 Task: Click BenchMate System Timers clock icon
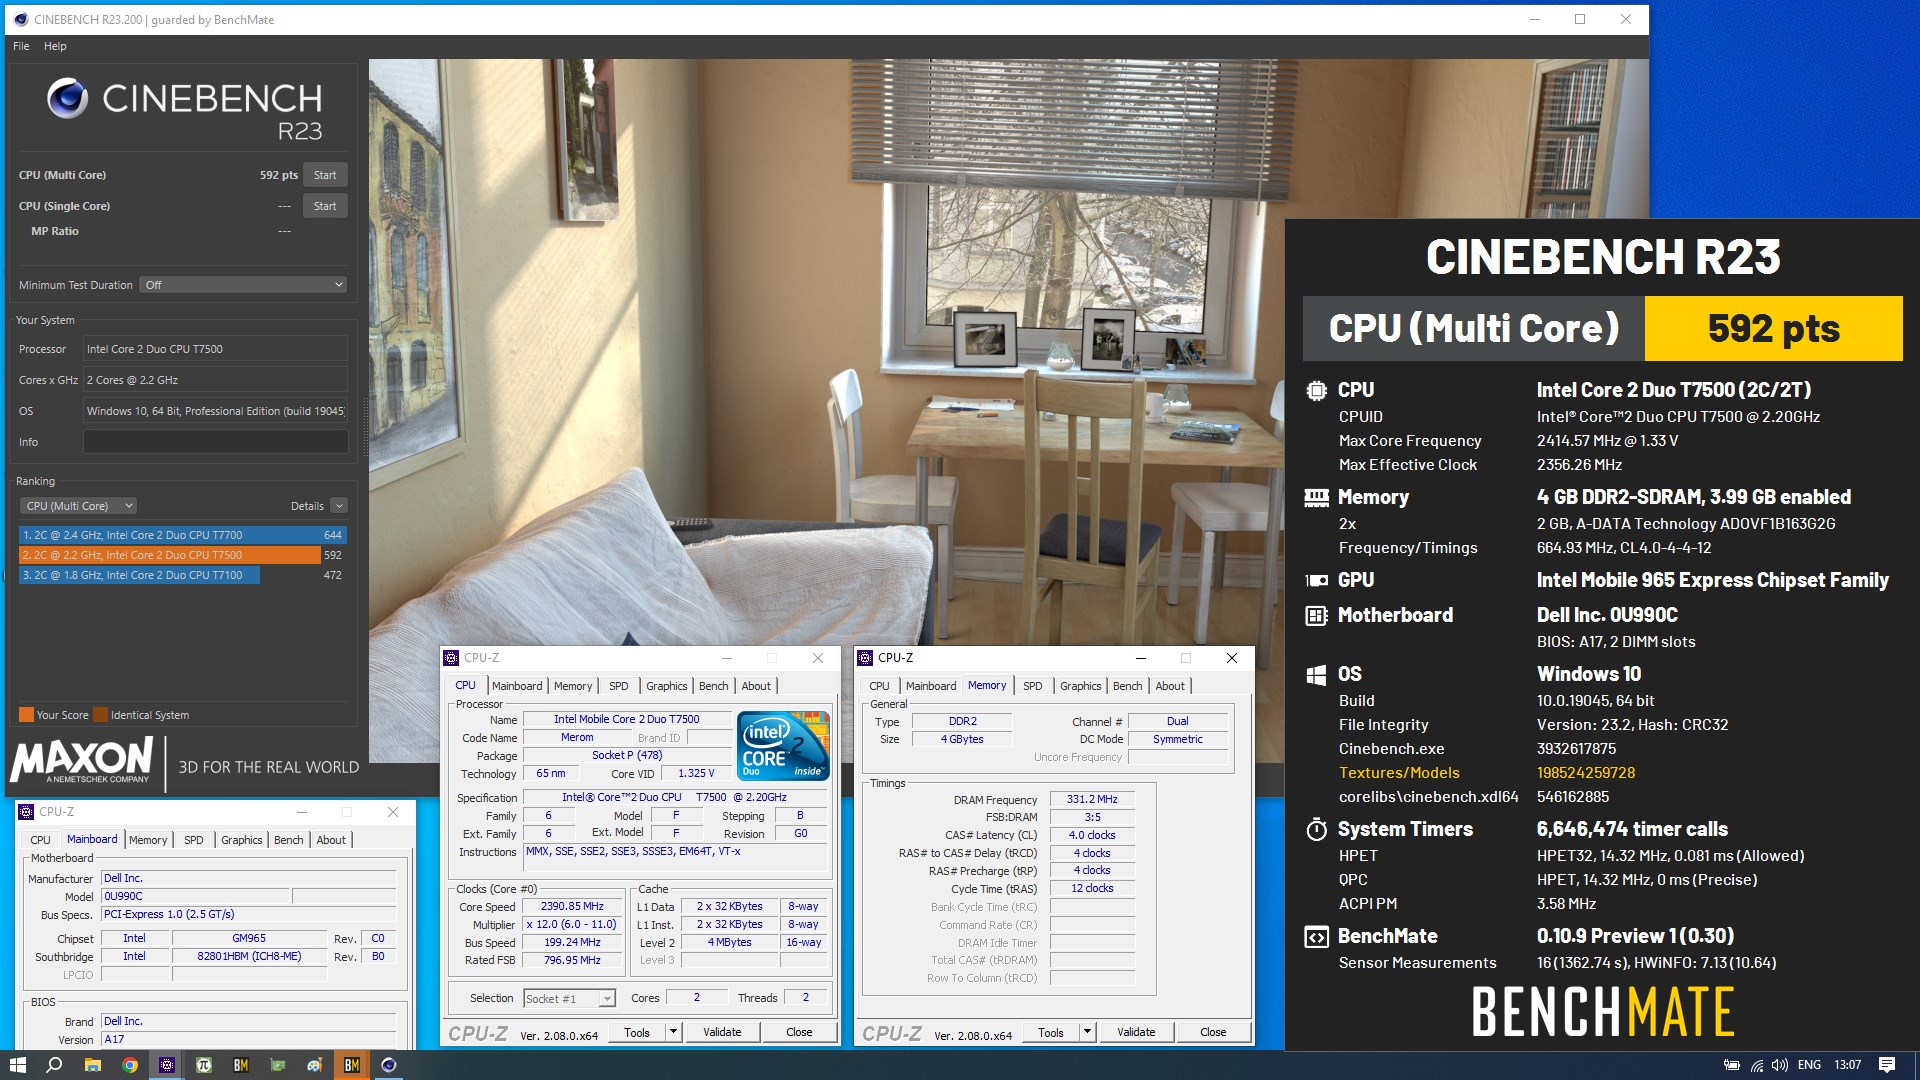(1316, 829)
